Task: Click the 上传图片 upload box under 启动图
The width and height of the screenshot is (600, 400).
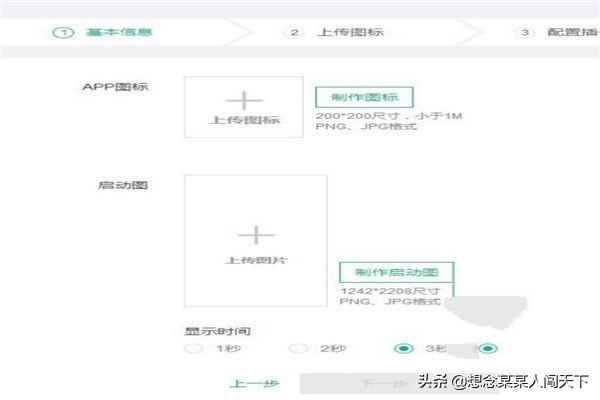Action: 256,241
